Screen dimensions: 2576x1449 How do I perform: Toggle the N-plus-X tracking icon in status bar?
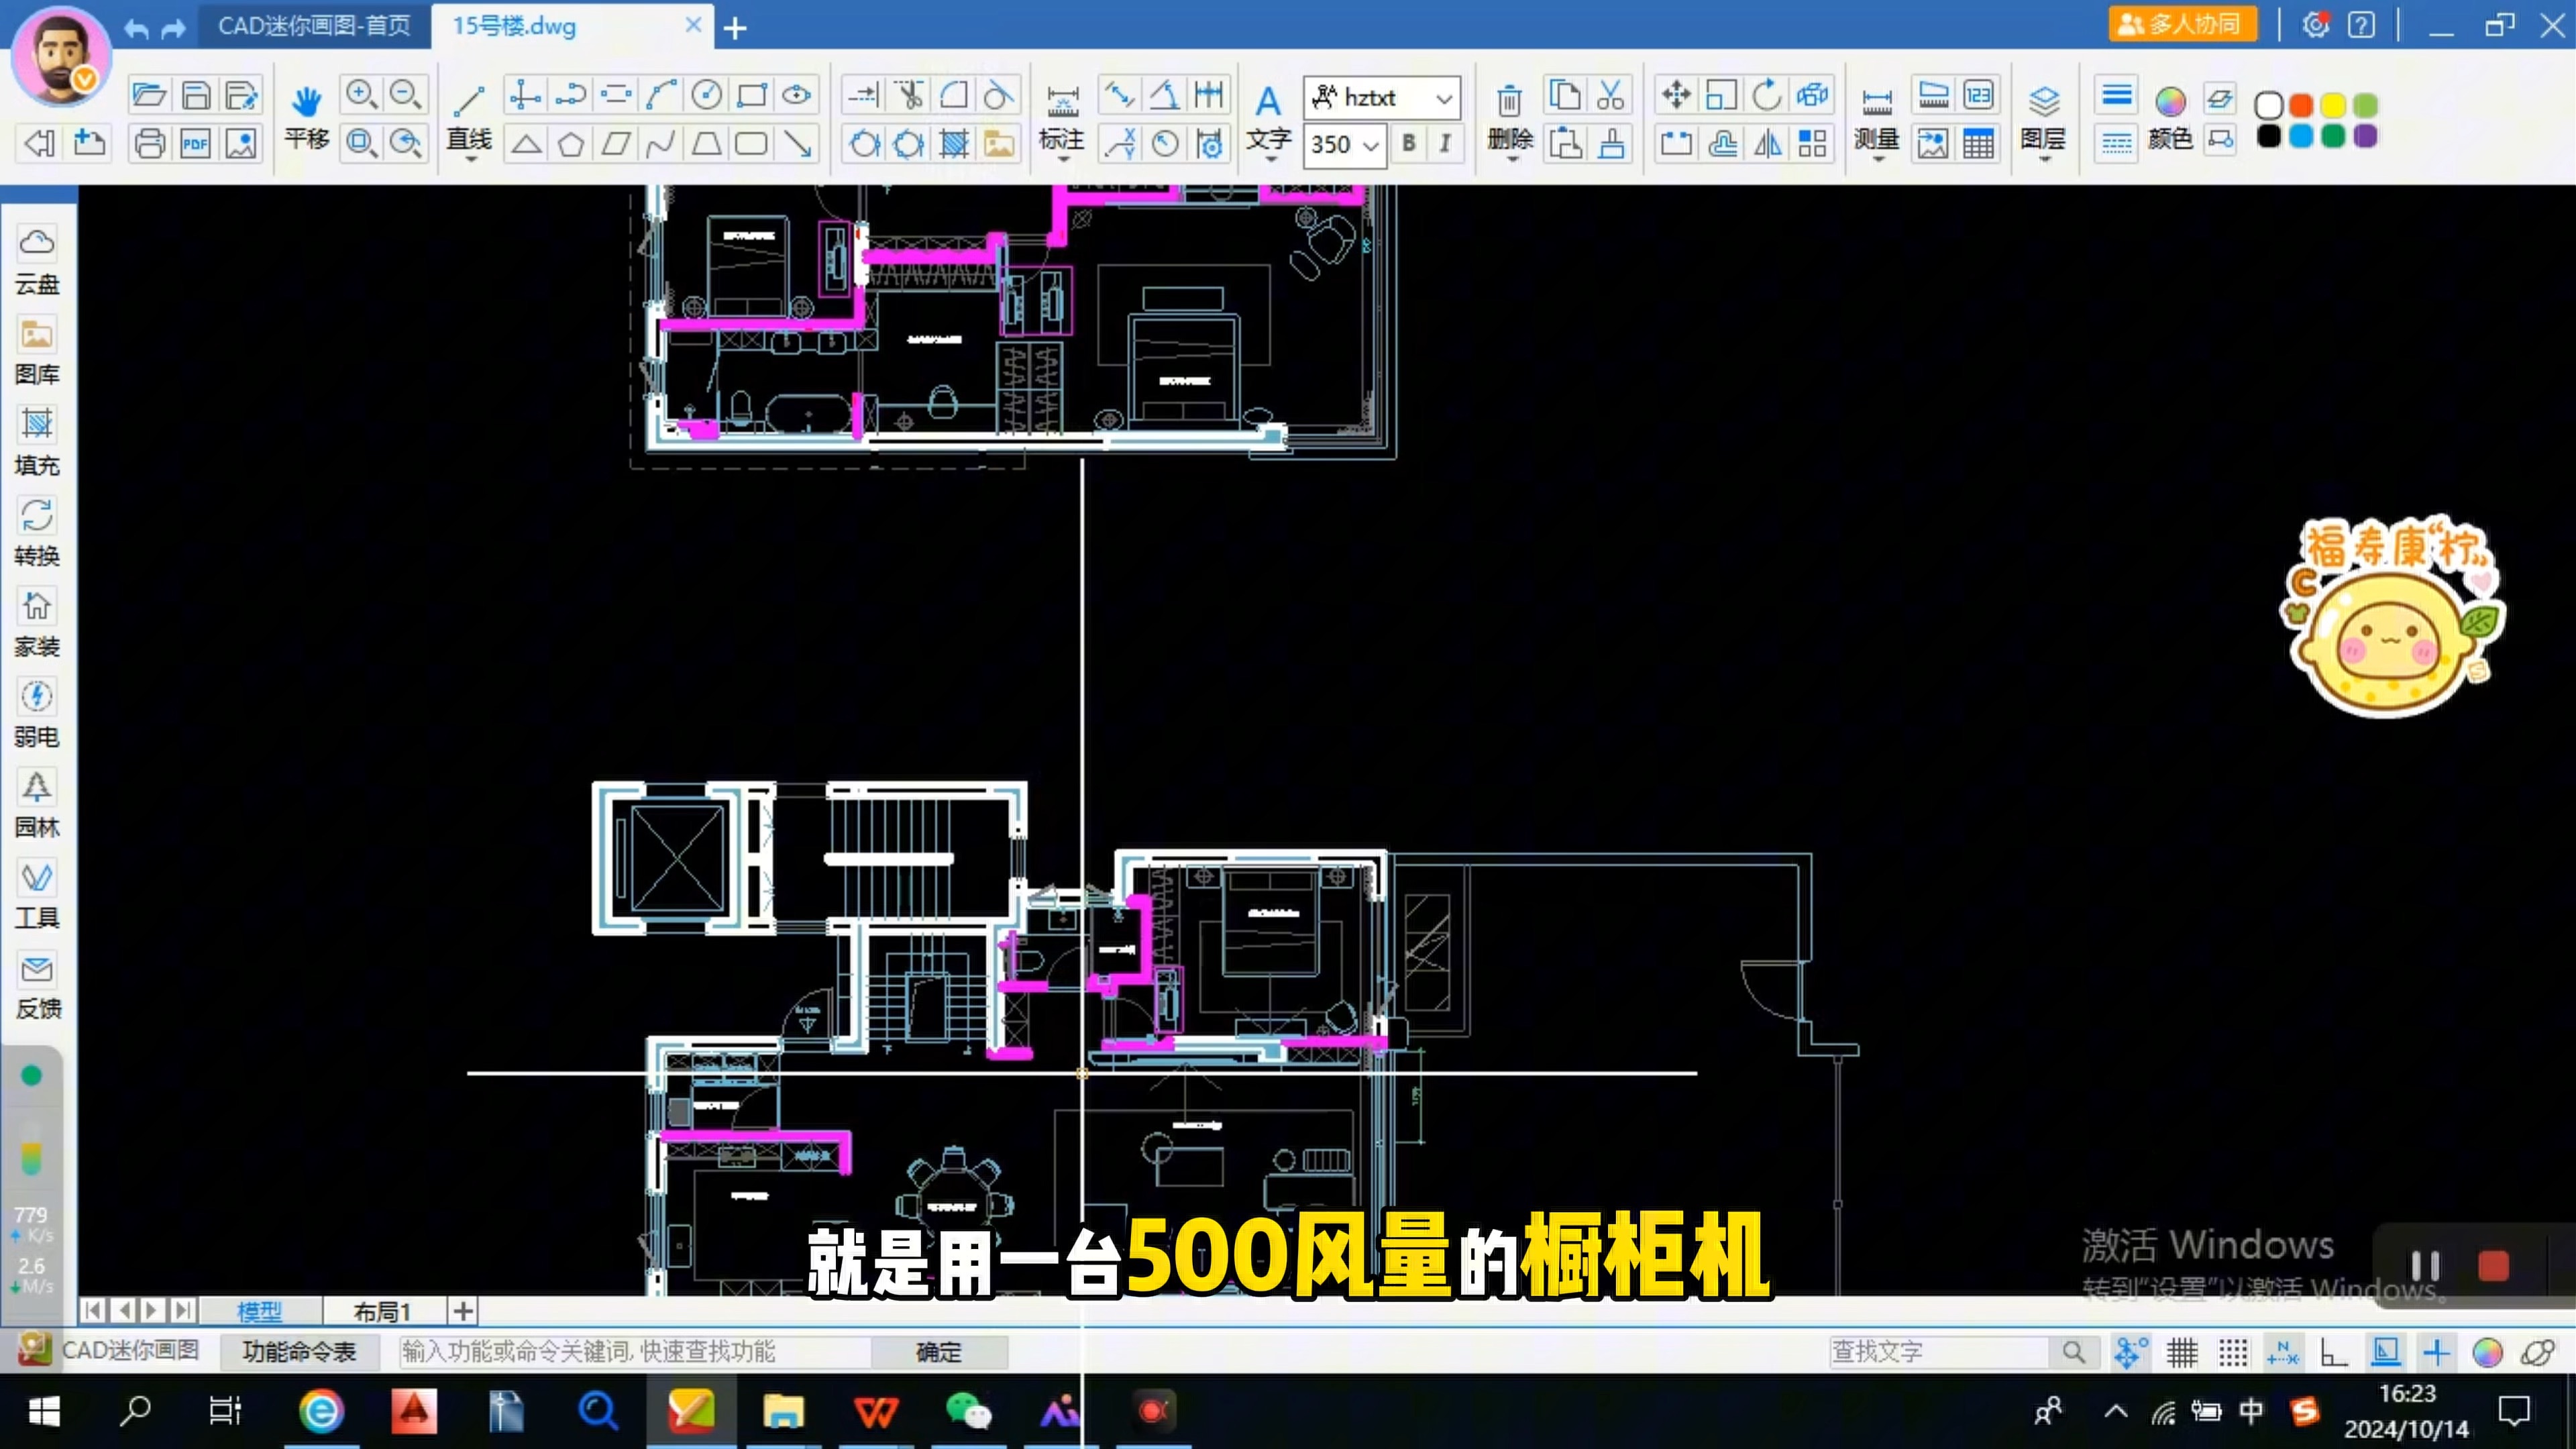point(2283,1353)
